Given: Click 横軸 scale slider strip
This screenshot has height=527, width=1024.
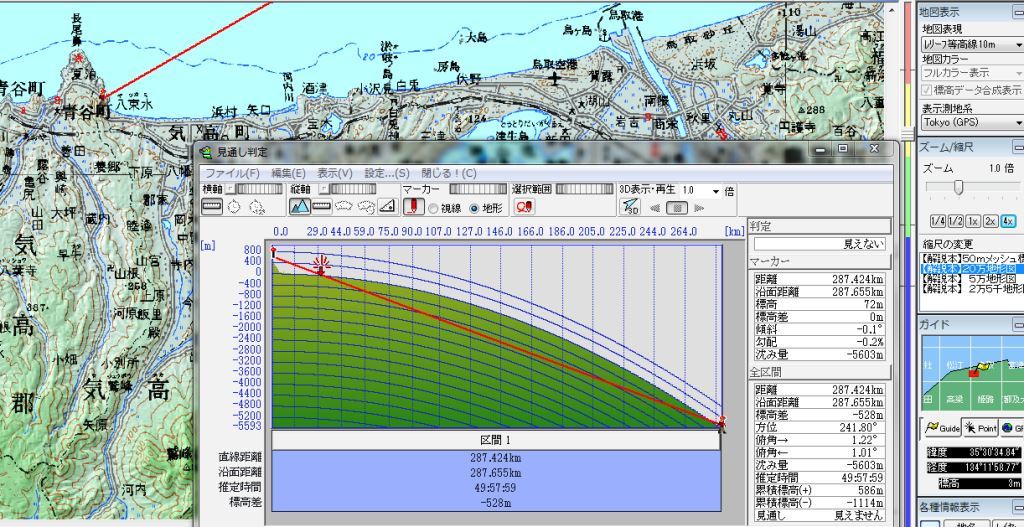Looking at the screenshot, I should 259,189.
